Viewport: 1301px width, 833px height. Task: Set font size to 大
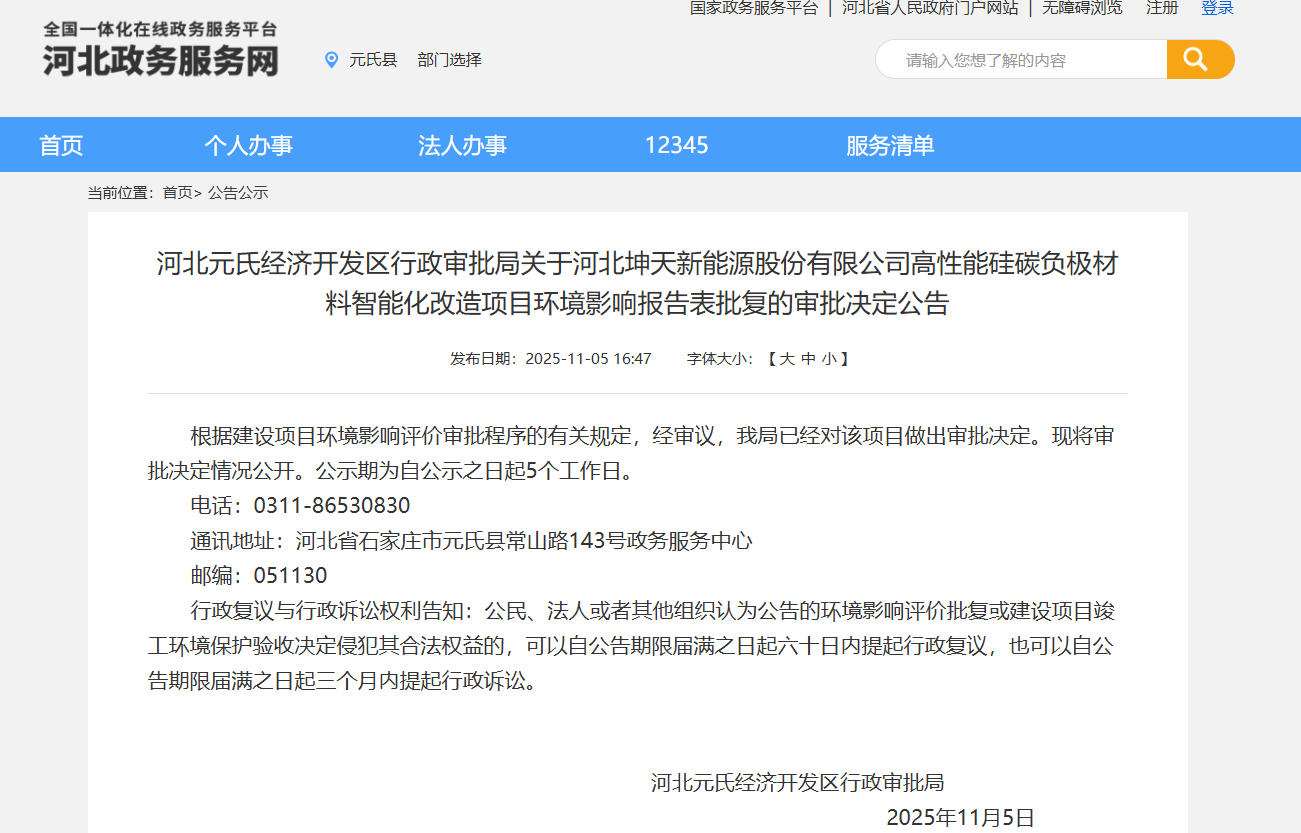787,358
